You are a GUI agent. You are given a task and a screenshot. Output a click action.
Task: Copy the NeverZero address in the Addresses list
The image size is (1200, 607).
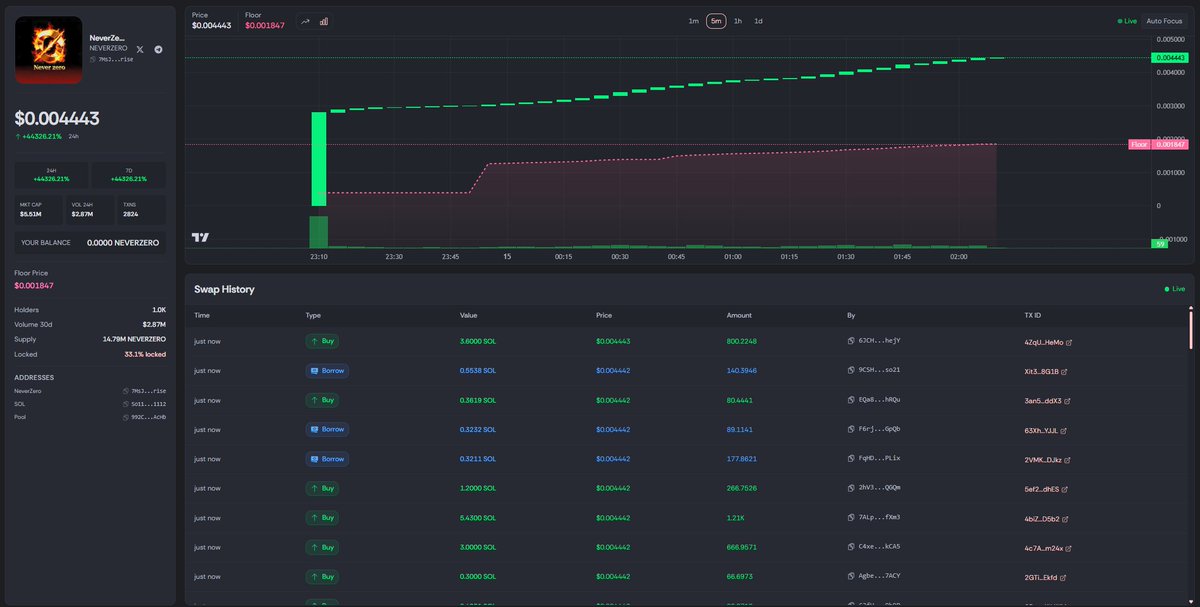(124, 391)
